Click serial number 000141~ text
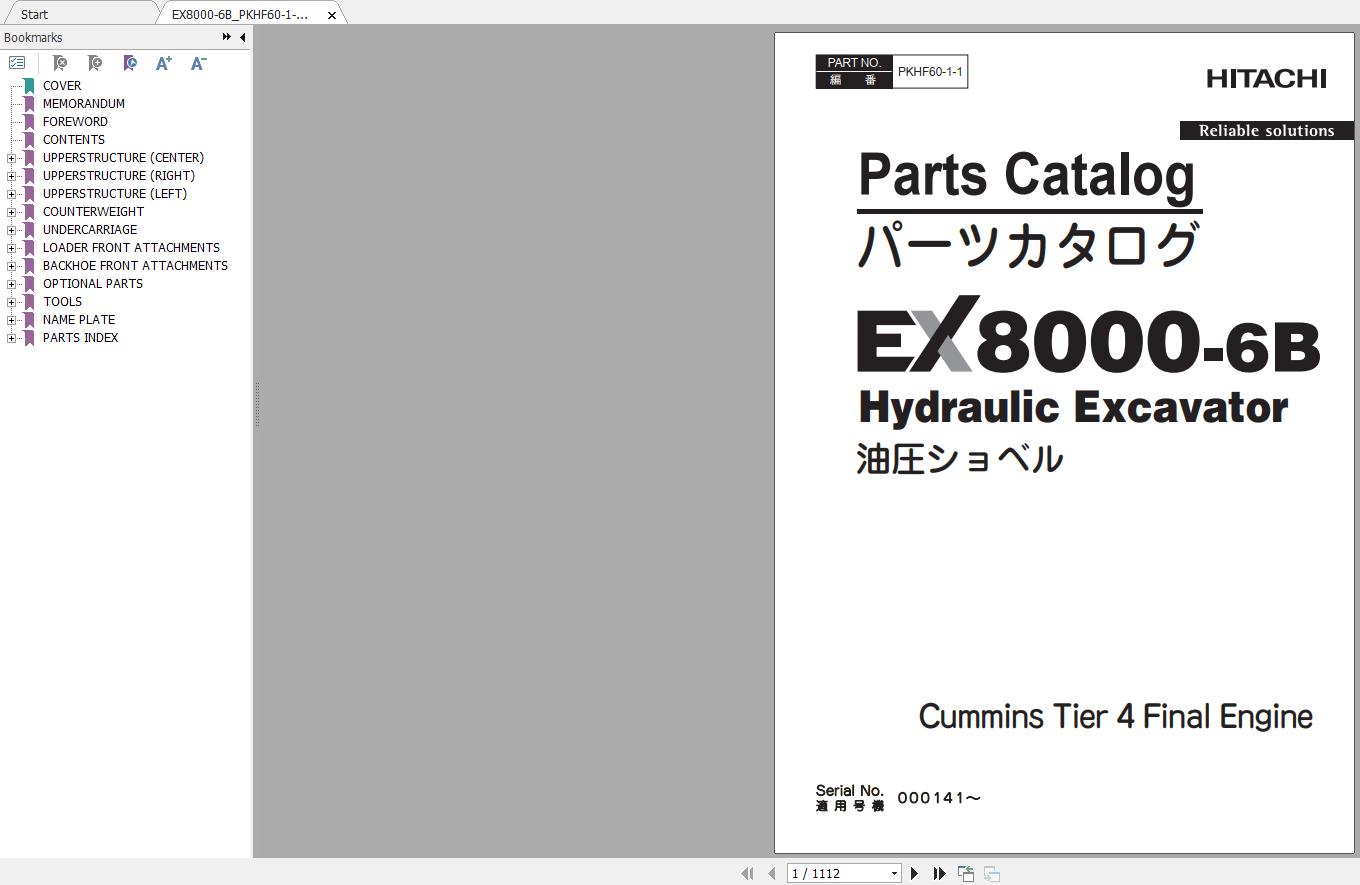This screenshot has width=1360, height=885. coord(939,798)
